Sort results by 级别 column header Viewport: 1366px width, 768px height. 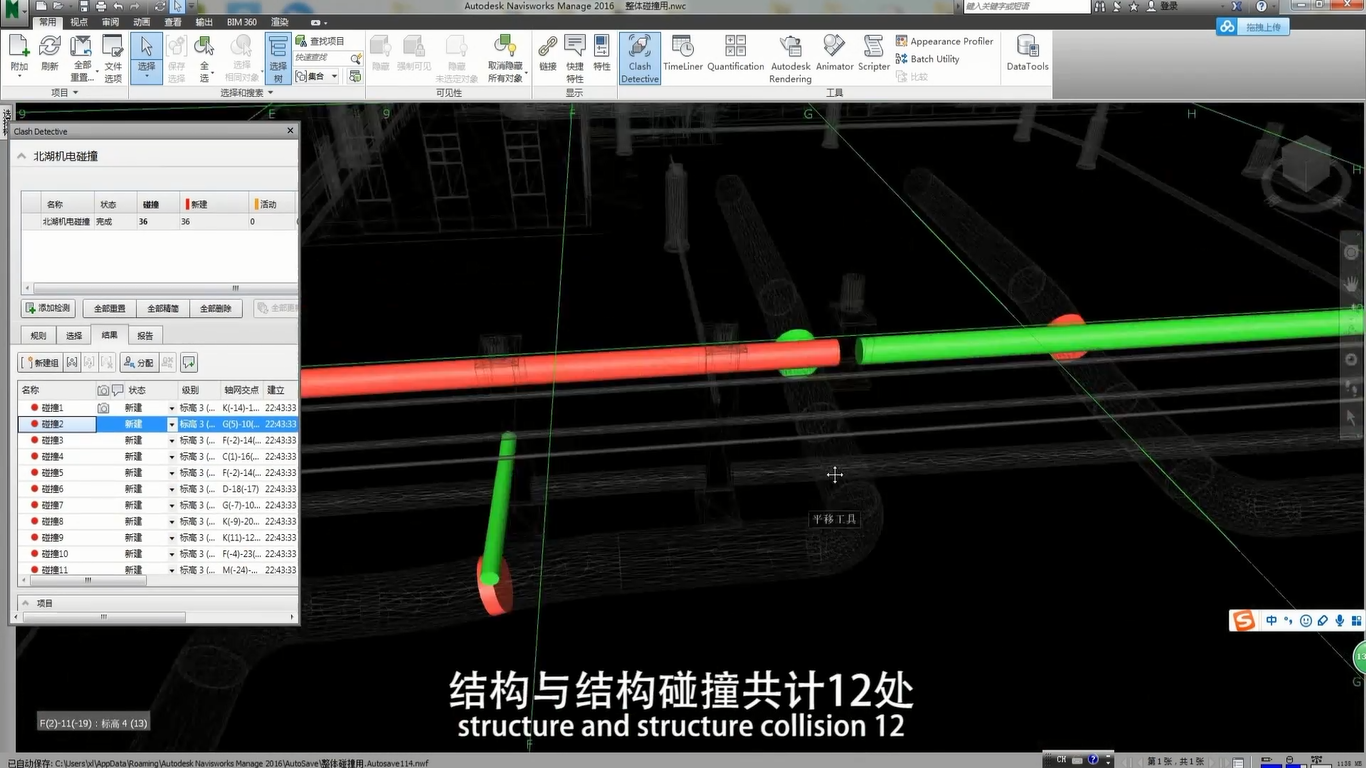pos(198,390)
